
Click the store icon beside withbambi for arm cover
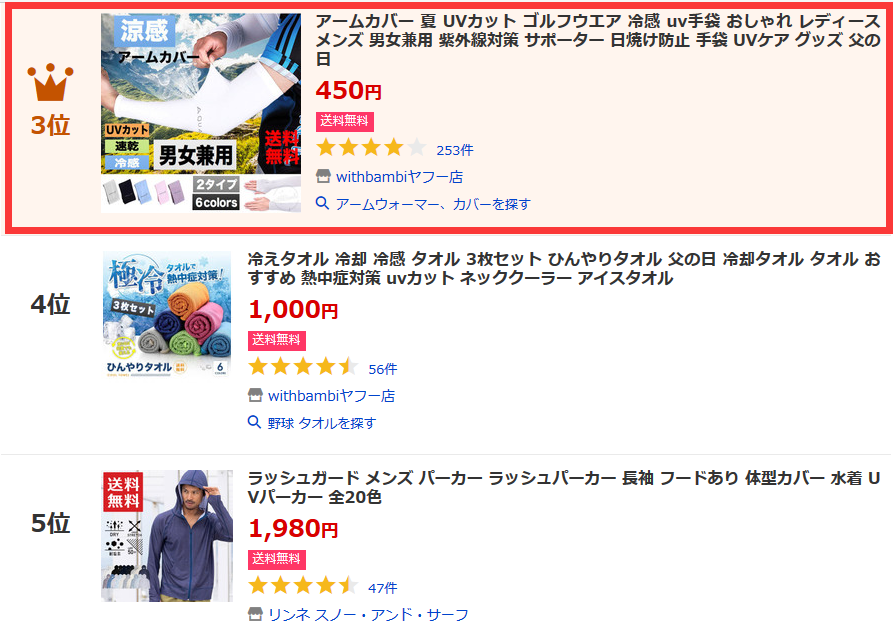(323, 177)
